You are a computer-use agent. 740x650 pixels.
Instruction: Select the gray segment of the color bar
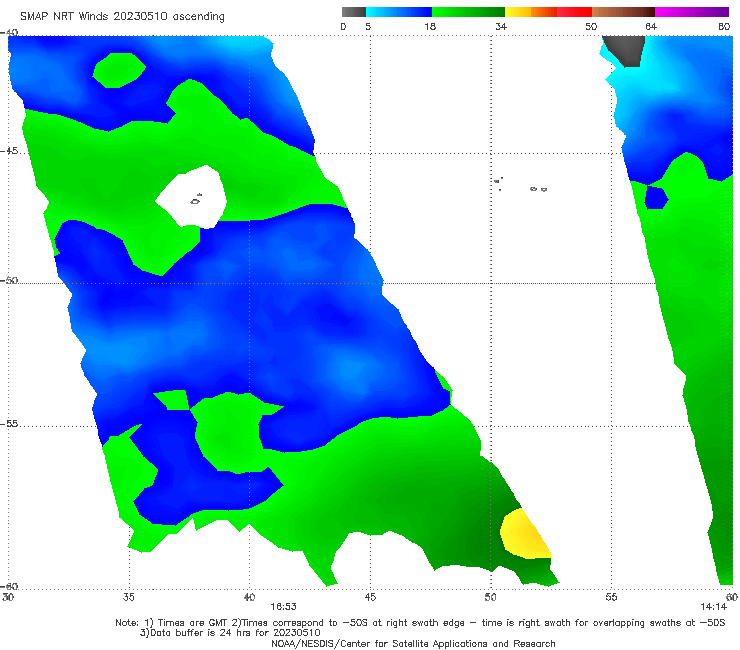(354, 12)
